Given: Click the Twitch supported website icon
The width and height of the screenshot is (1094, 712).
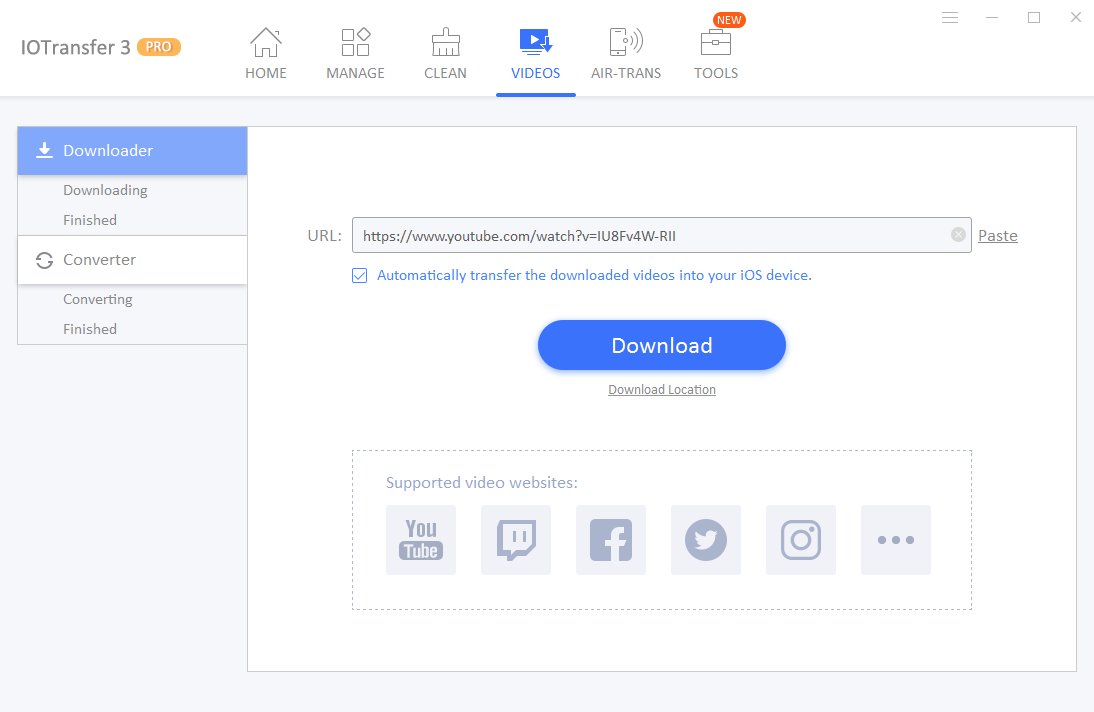Looking at the screenshot, I should (515, 540).
